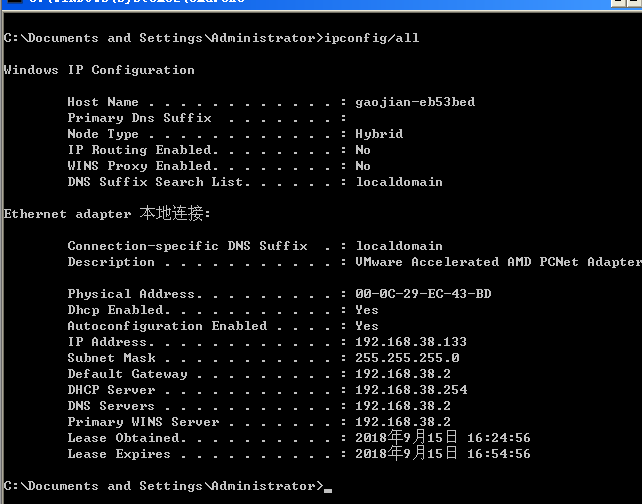642x504 pixels.
Task: Click the host name gaojian-eb53bed
Action: point(415,102)
